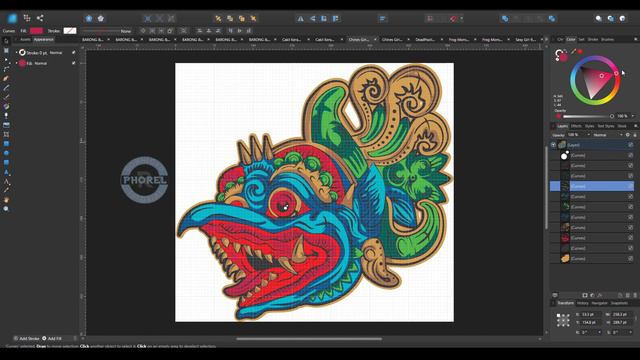Delete layer with the trash icon
This screenshot has width=640, height=360.
[634, 295]
